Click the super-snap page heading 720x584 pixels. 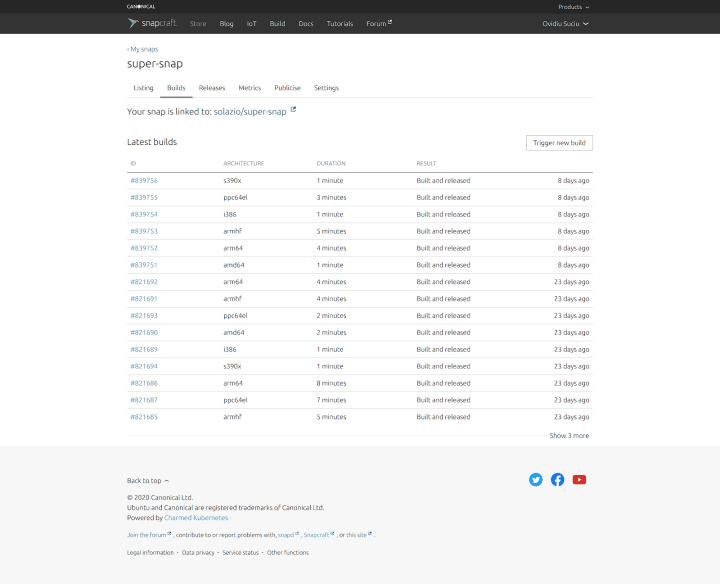click(x=155, y=64)
